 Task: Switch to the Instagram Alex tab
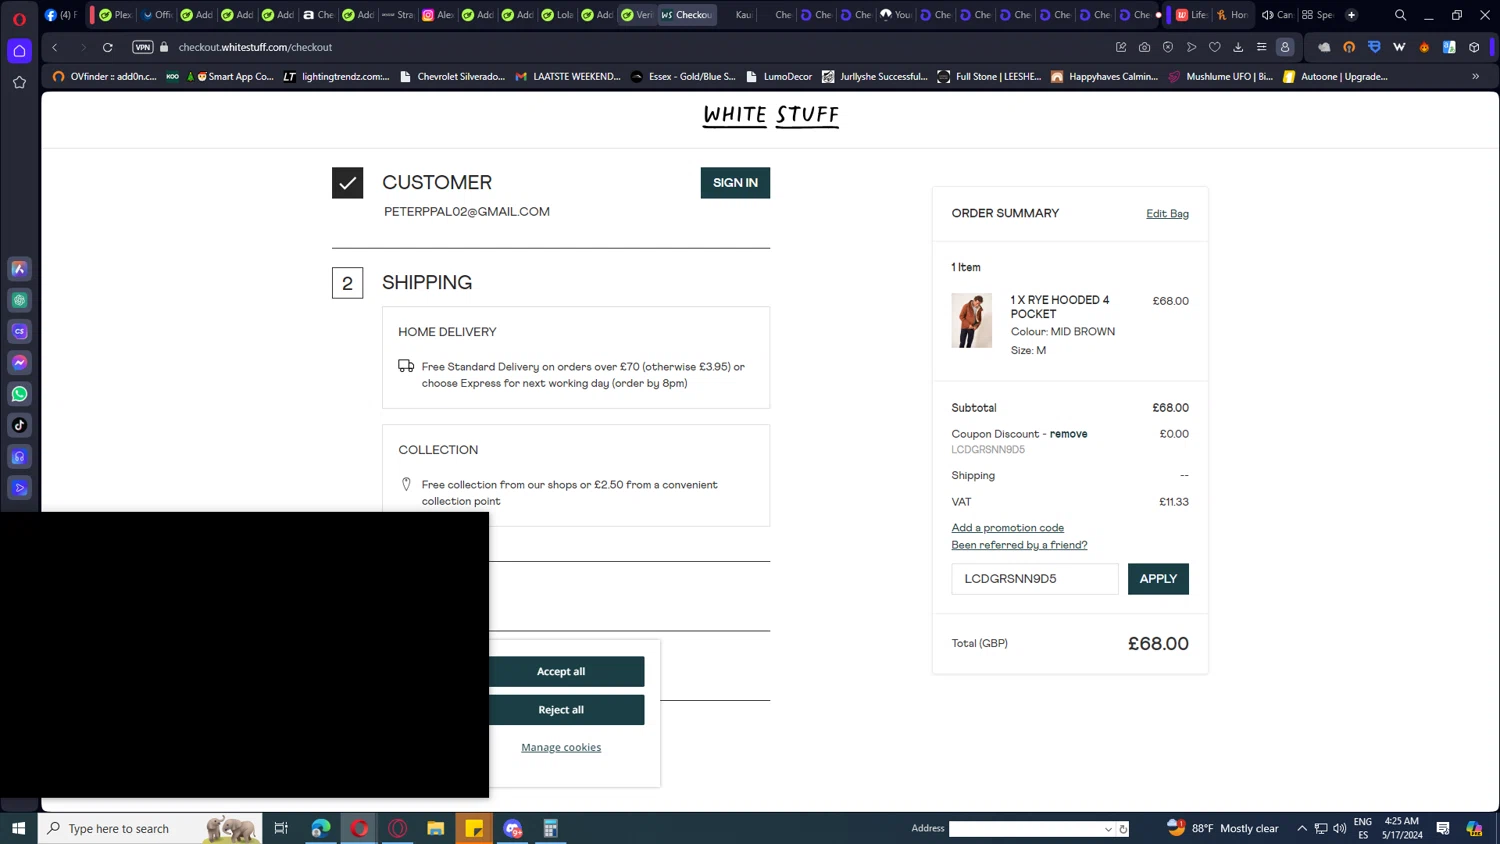438,15
